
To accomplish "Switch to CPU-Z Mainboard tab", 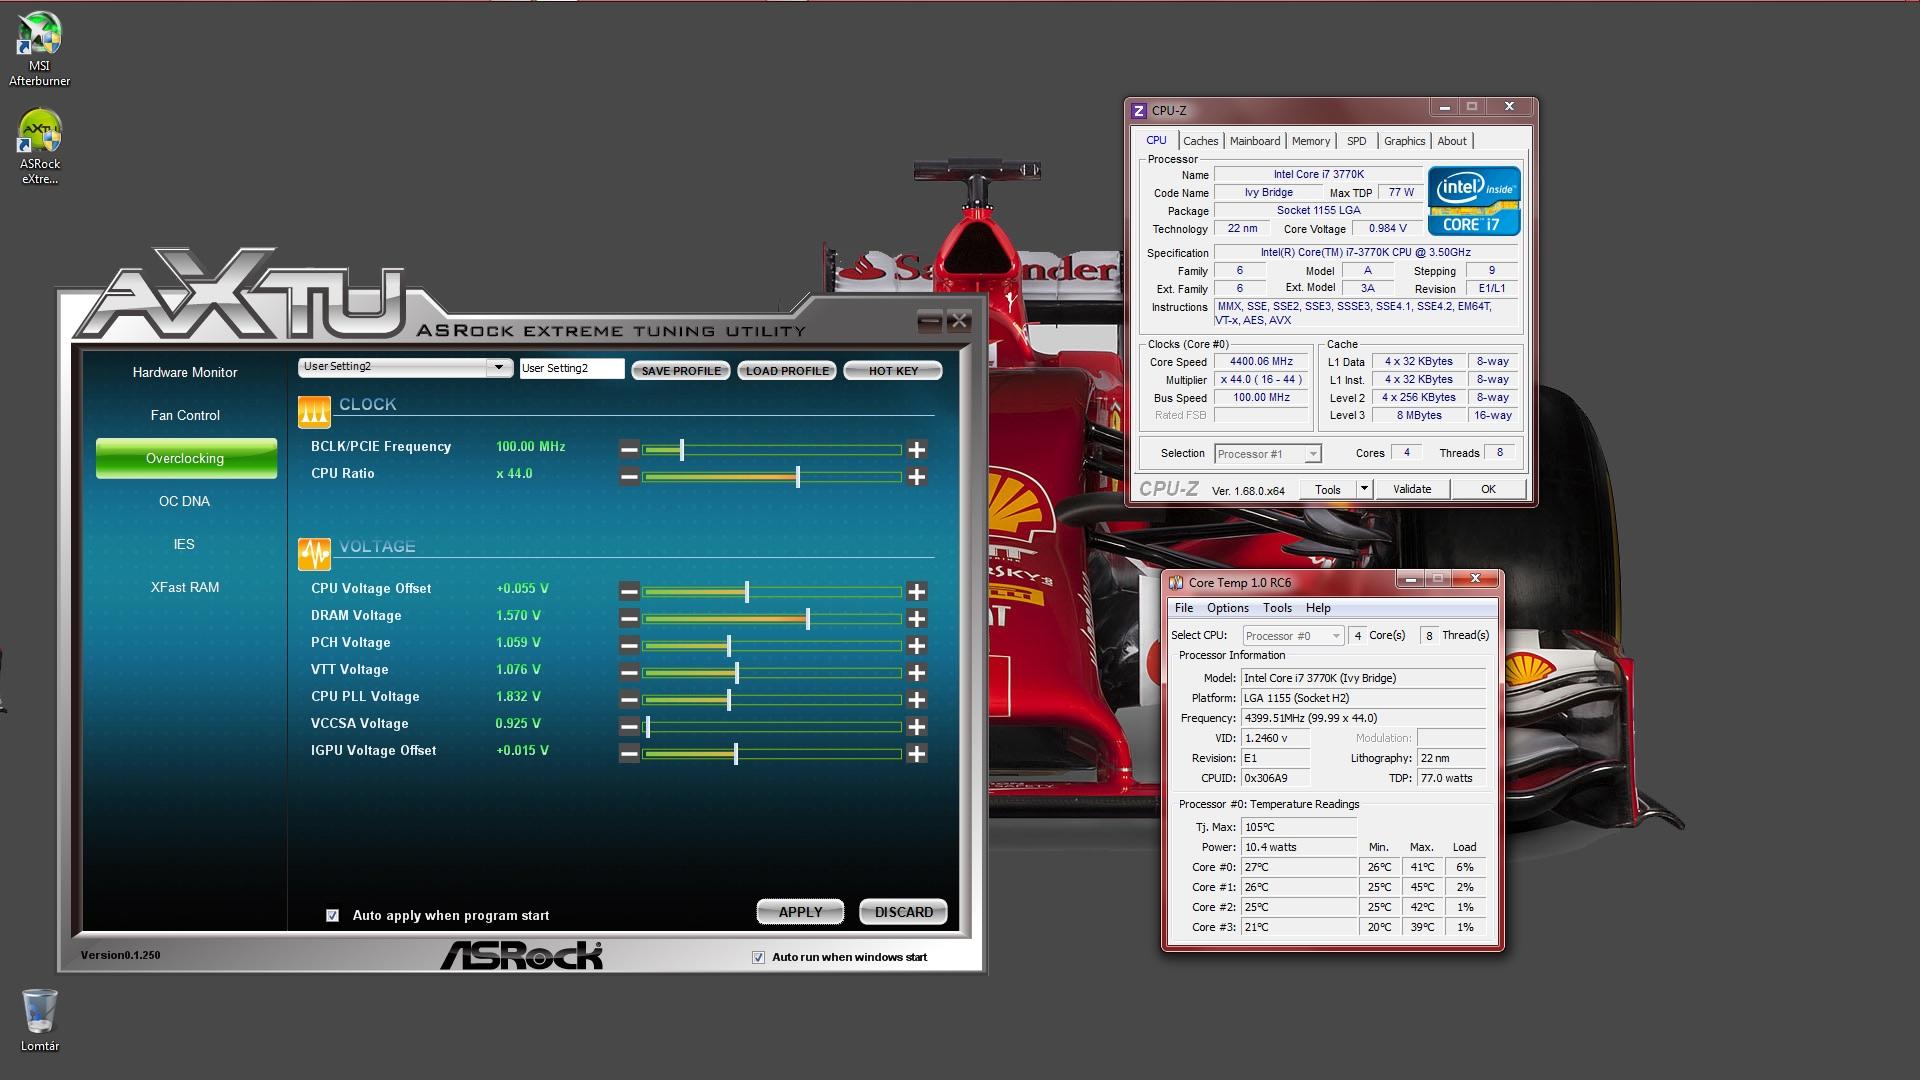I will [x=1255, y=141].
